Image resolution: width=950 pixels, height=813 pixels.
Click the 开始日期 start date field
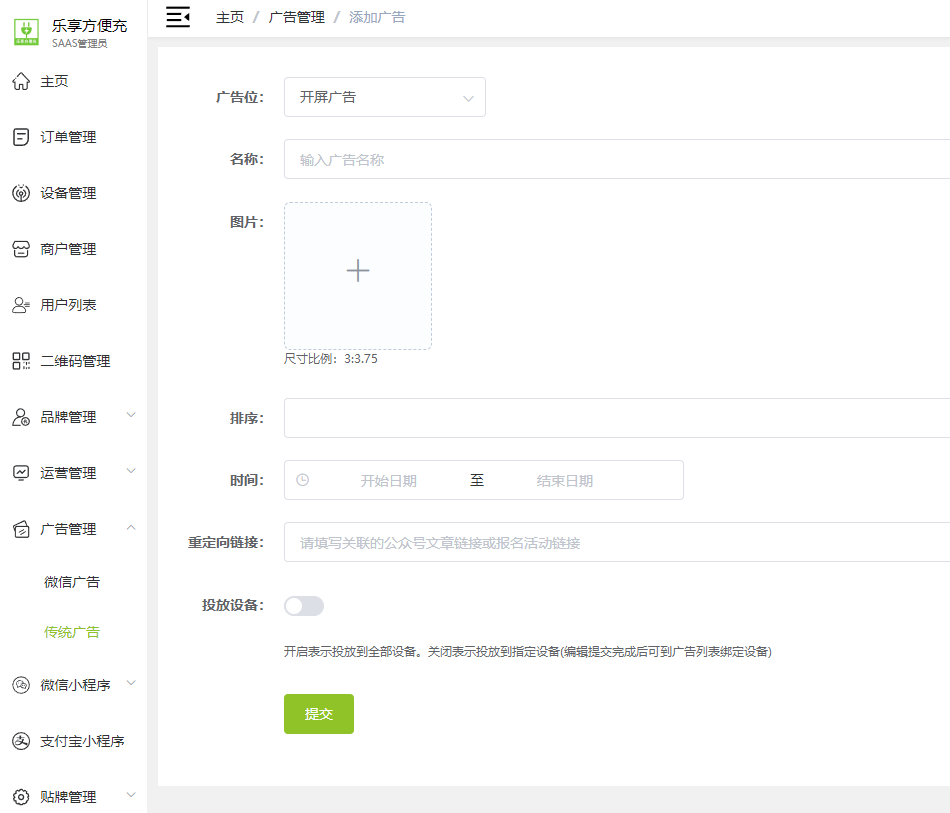click(388, 480)
